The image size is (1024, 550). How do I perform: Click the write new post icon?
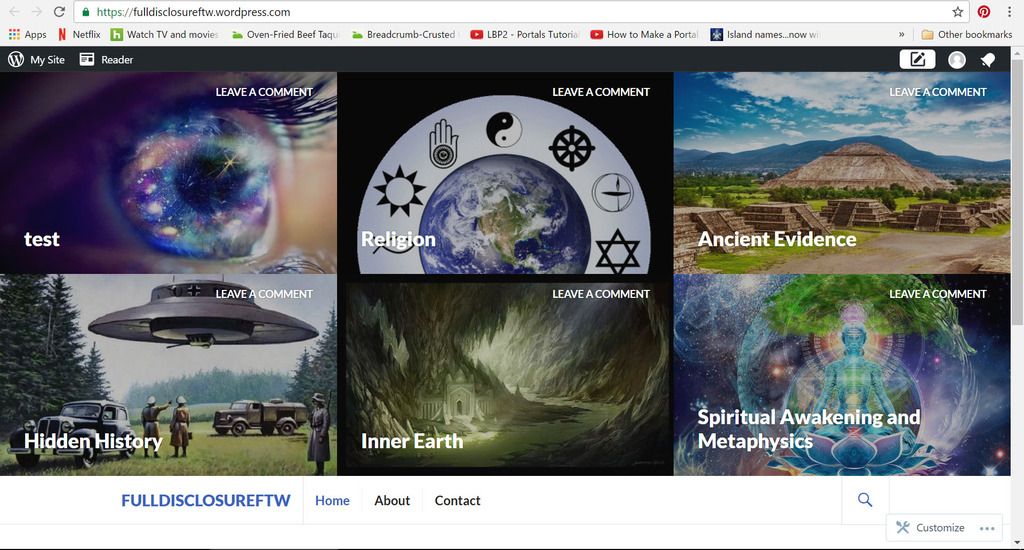[x=917, y=59]
